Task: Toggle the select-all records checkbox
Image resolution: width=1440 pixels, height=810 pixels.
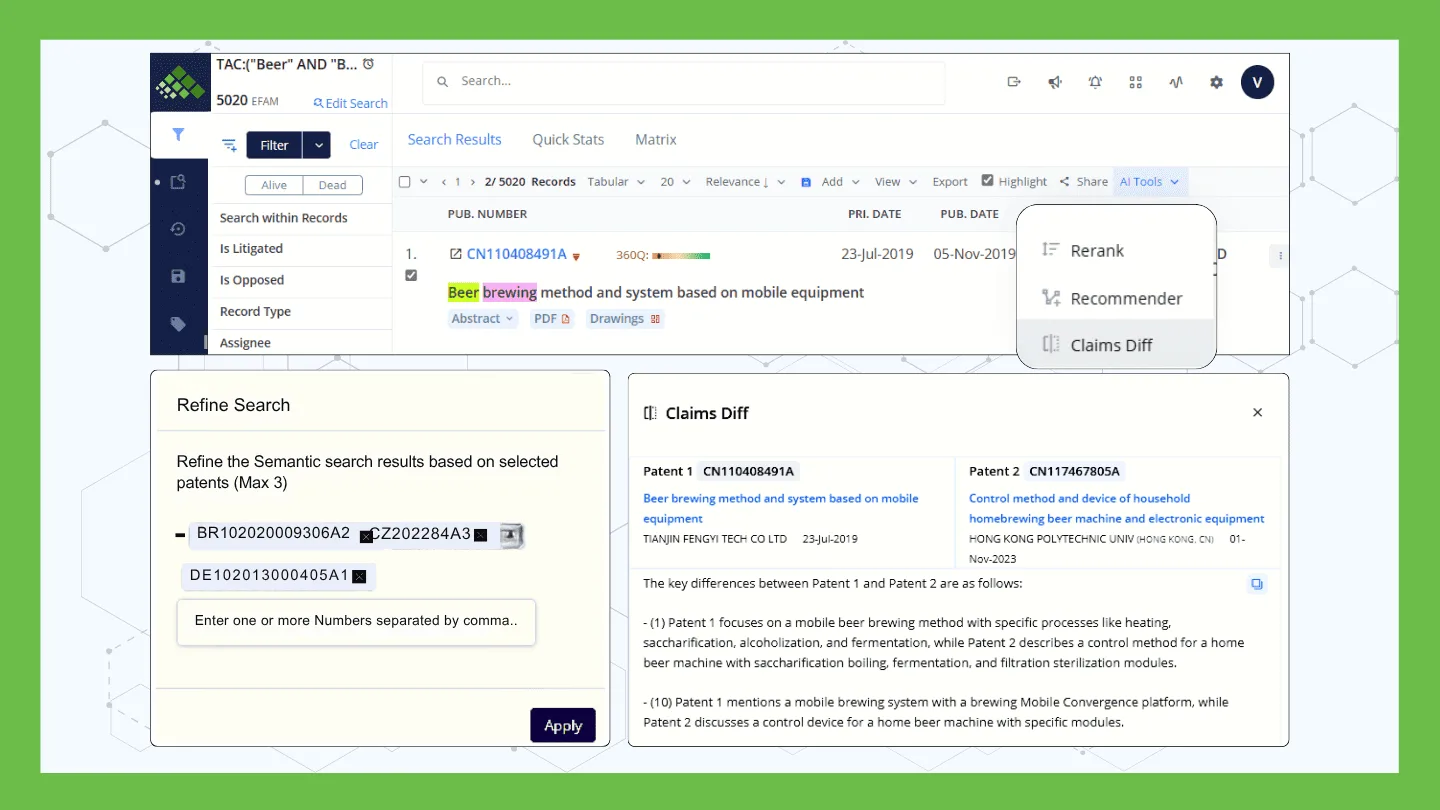Action: click(x=404, y=182)
